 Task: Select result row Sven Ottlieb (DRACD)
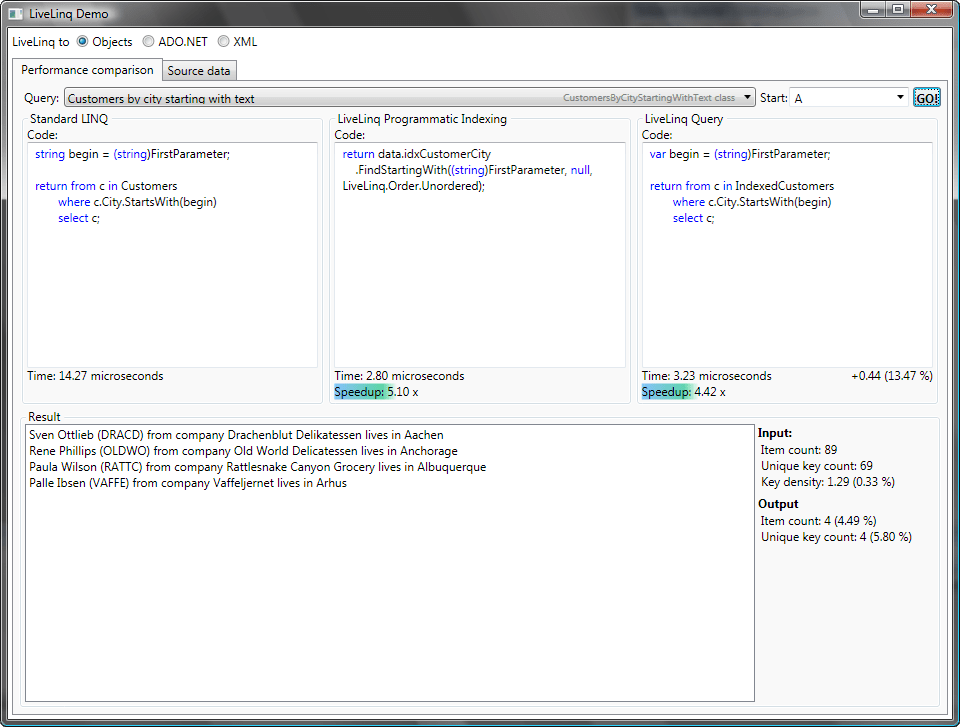coord(236,435)
